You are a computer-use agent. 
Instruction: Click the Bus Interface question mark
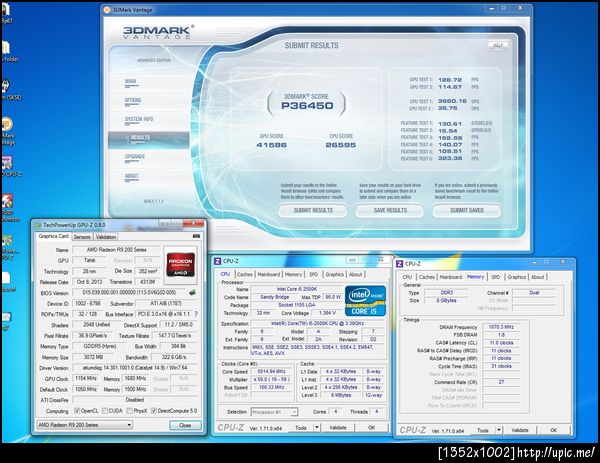point(196,314)
